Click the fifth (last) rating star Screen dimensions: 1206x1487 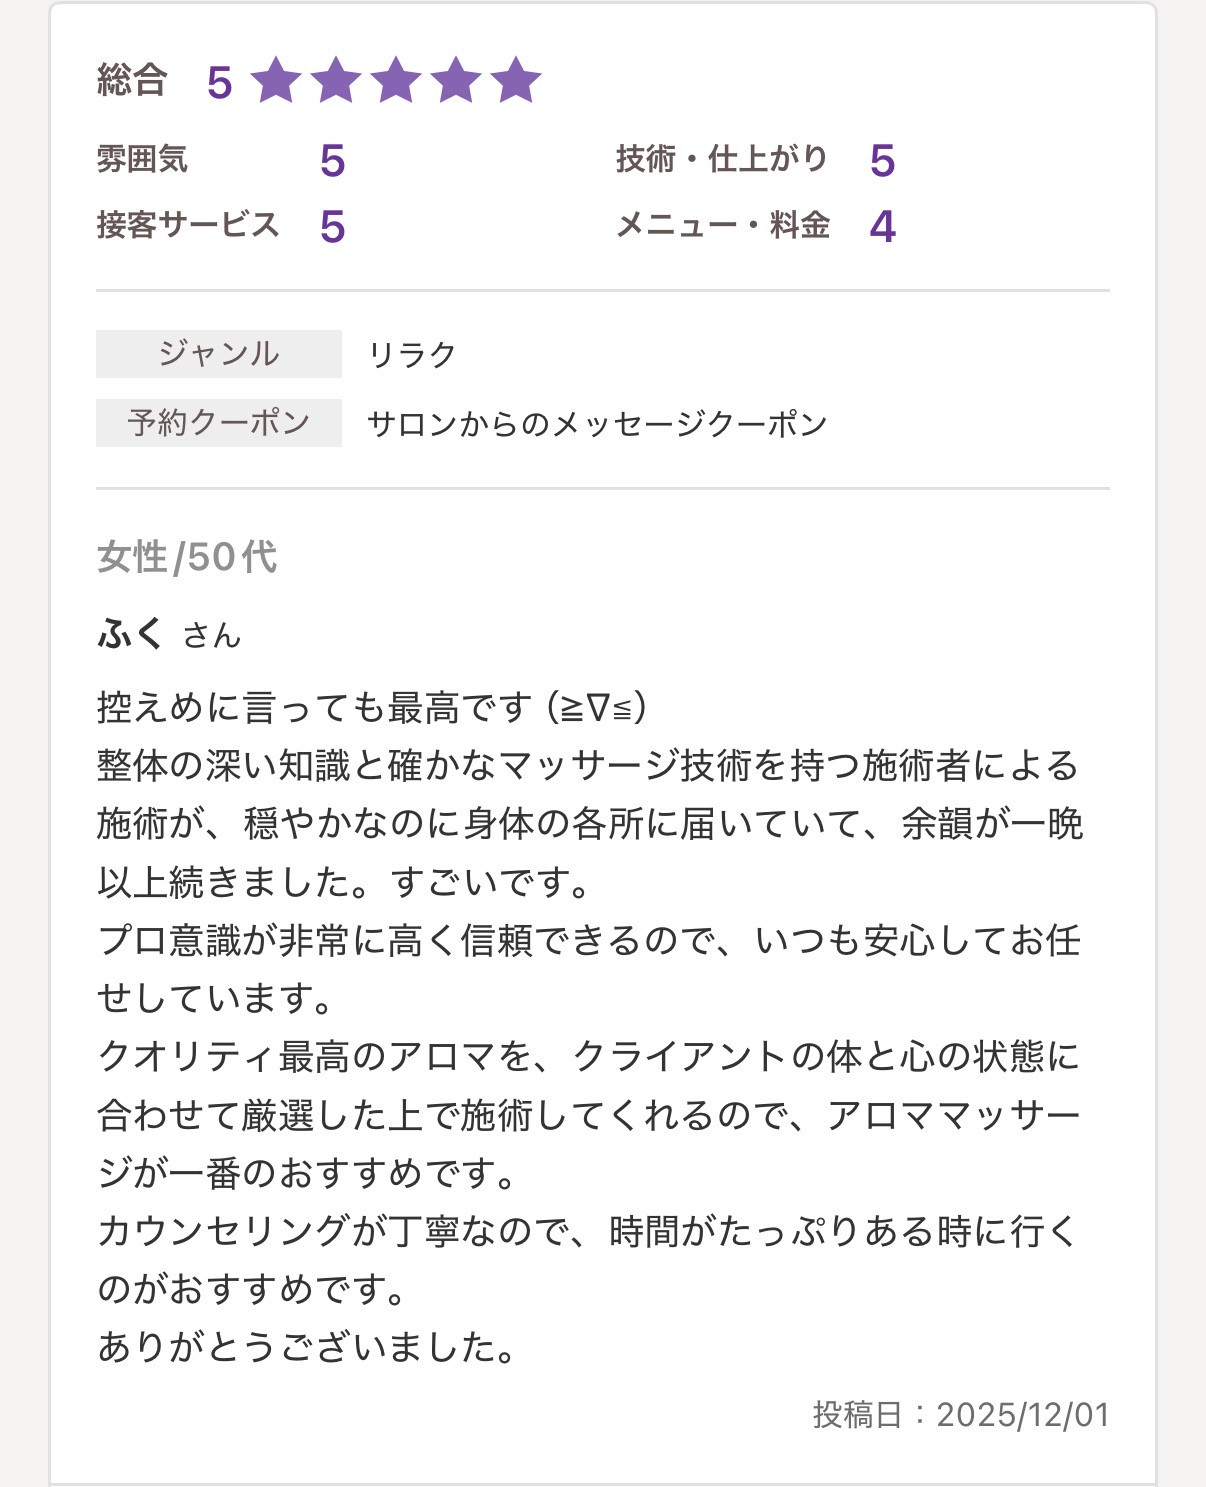(516, 81)
